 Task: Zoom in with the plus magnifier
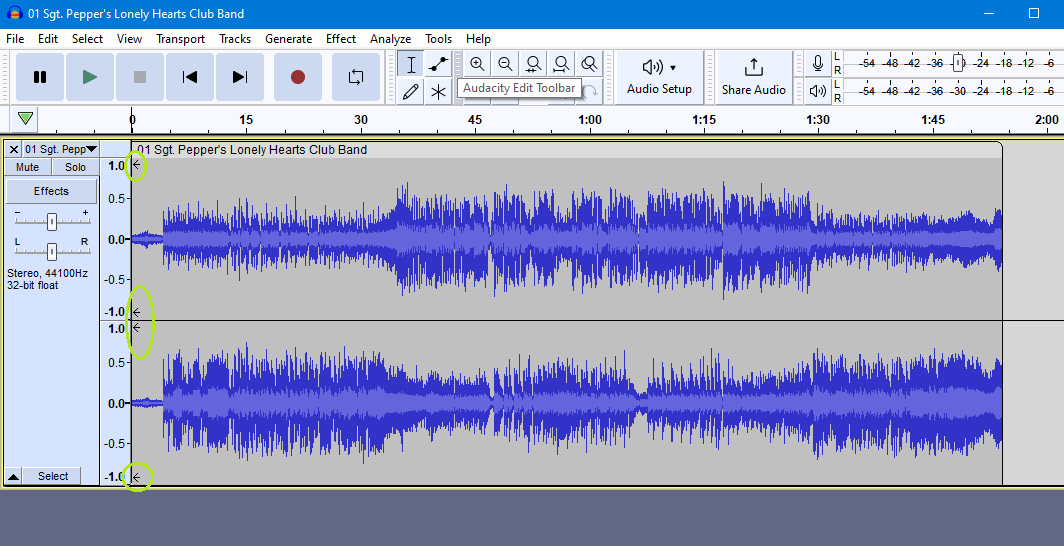pos(478,64)
